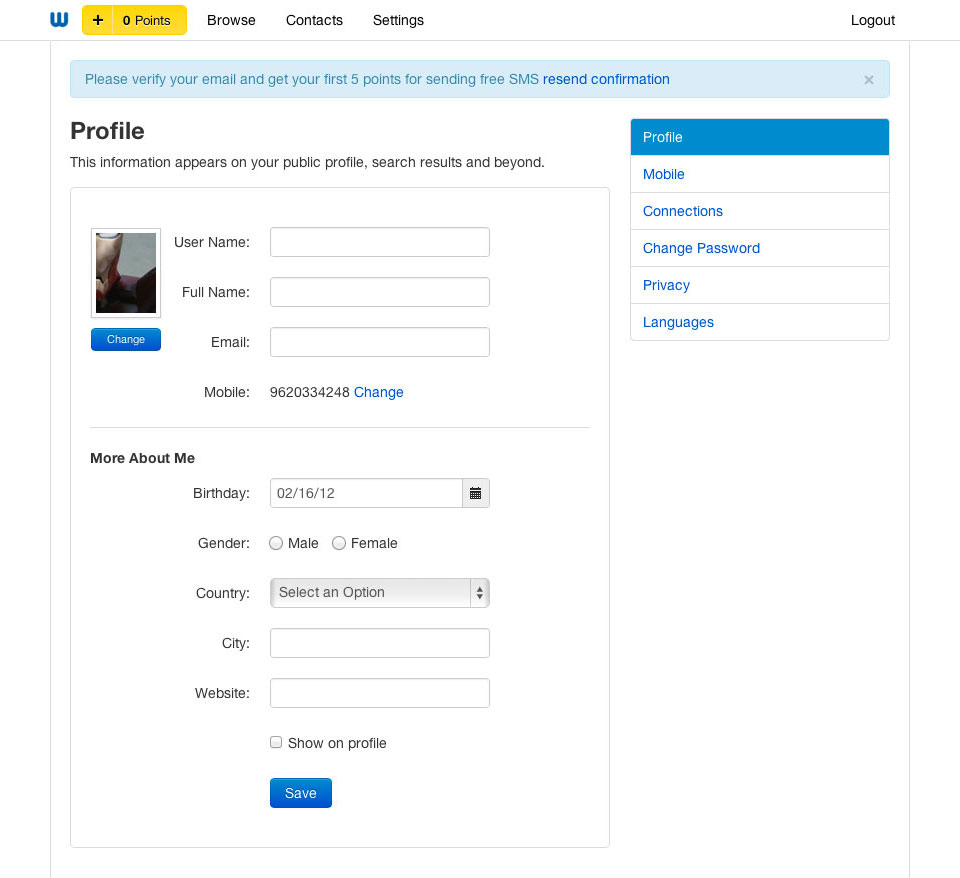Go to Contacts in the top navigation
Viewport: 960px width, 878px height.
pos(314,20)
